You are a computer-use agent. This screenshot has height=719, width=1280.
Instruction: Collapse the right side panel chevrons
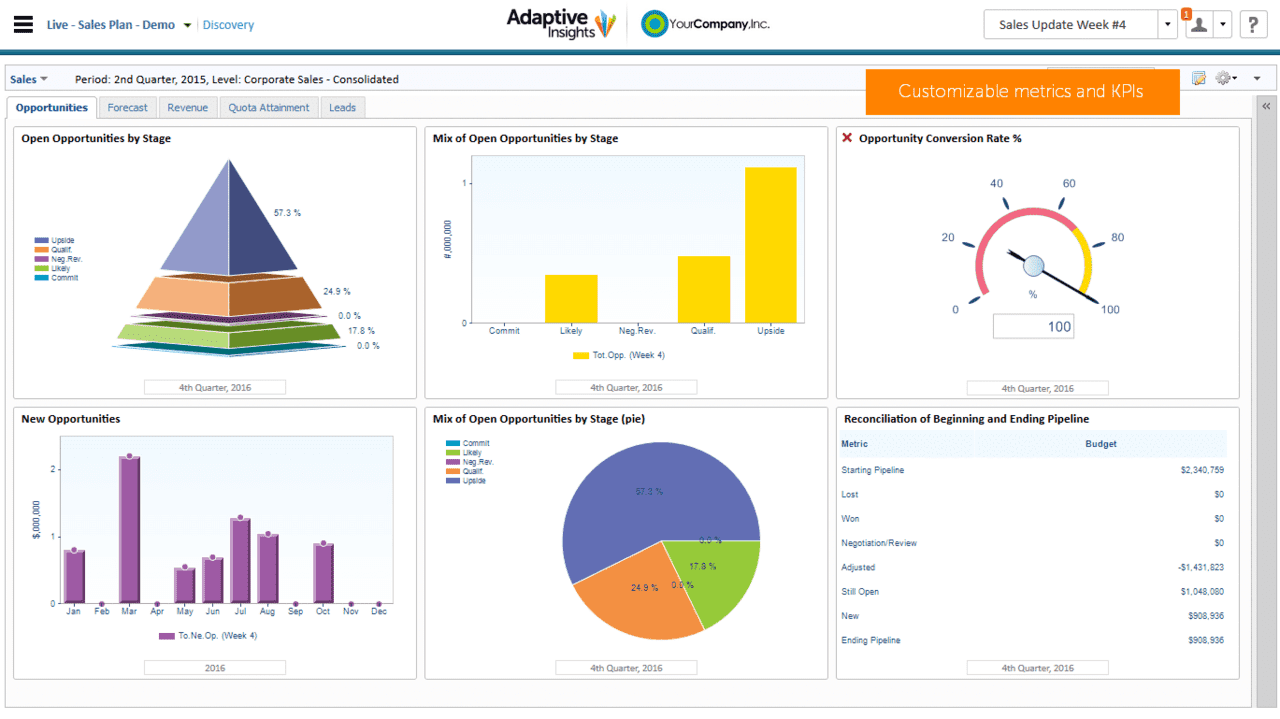pos(1266,106)
